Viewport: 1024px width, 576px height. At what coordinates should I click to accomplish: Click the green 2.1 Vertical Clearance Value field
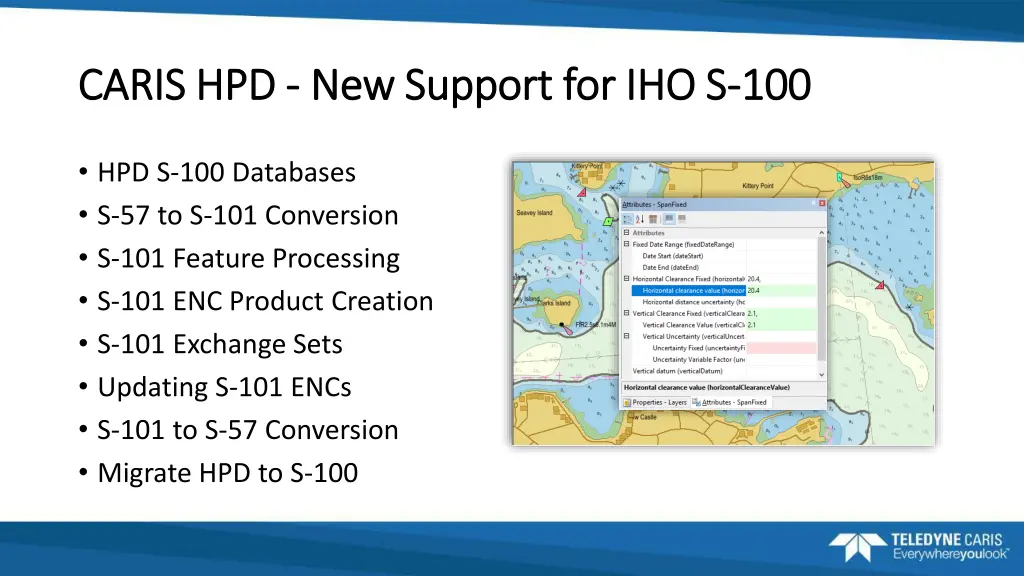point(781,325)
